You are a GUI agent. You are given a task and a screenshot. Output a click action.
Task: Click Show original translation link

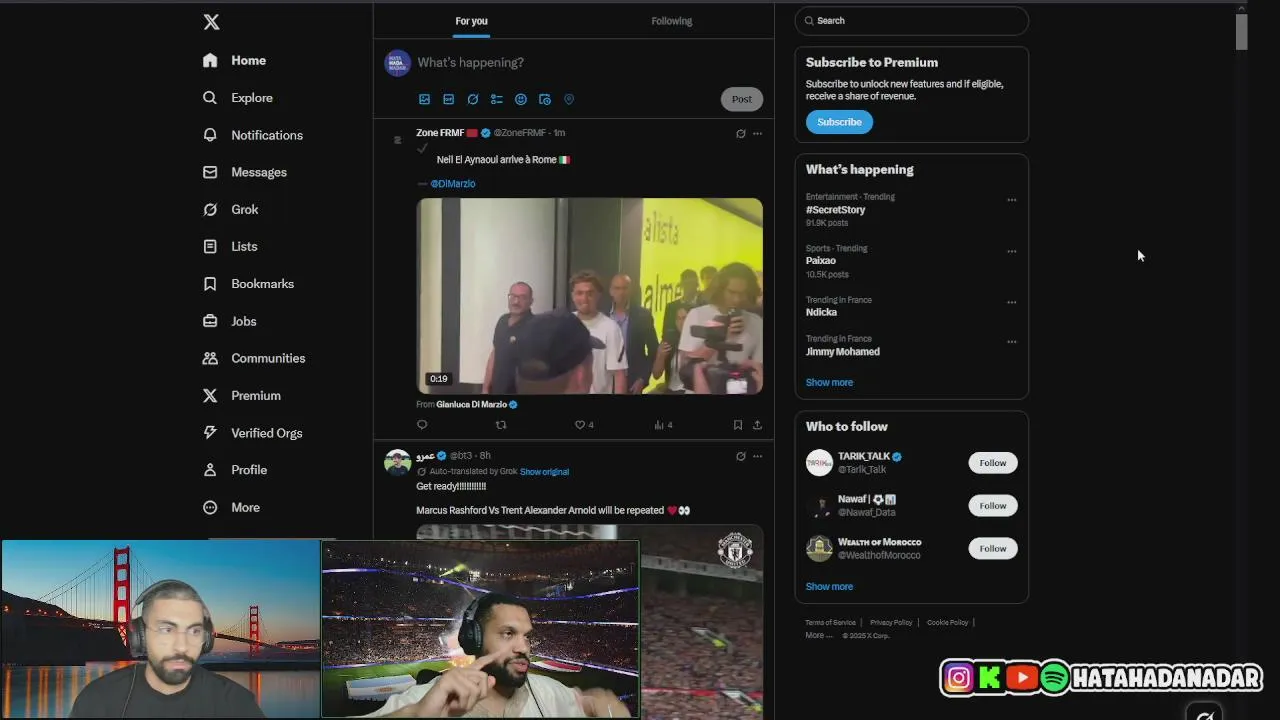click(x=544, y=472)
